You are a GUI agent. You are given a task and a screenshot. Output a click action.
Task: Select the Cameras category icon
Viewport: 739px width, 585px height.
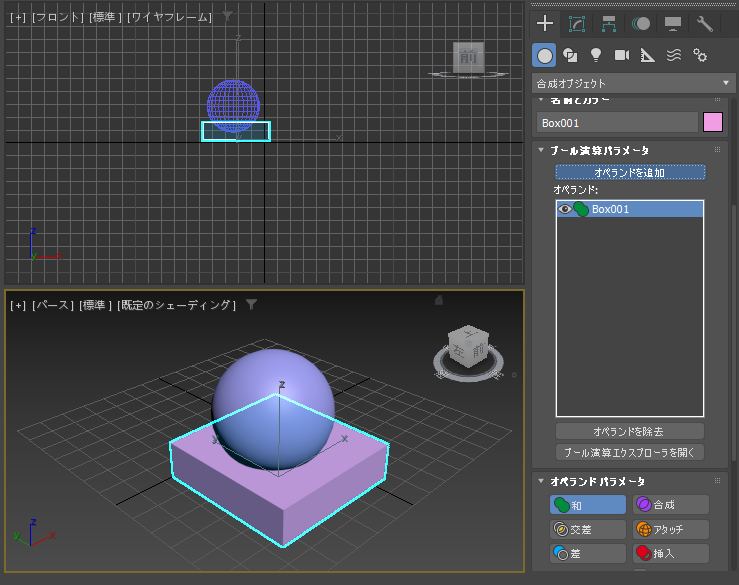point(622,56)
